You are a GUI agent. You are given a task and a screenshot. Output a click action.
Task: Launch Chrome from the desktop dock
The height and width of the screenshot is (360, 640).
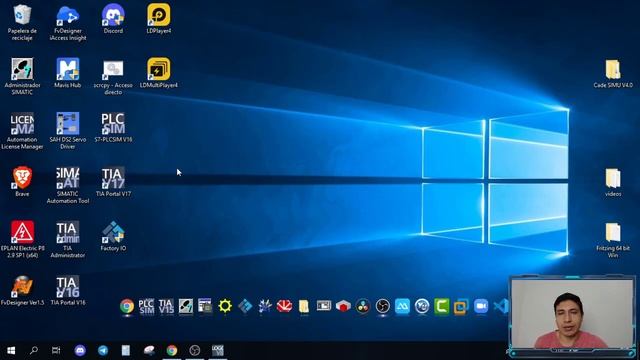click(x=127, y=306)
